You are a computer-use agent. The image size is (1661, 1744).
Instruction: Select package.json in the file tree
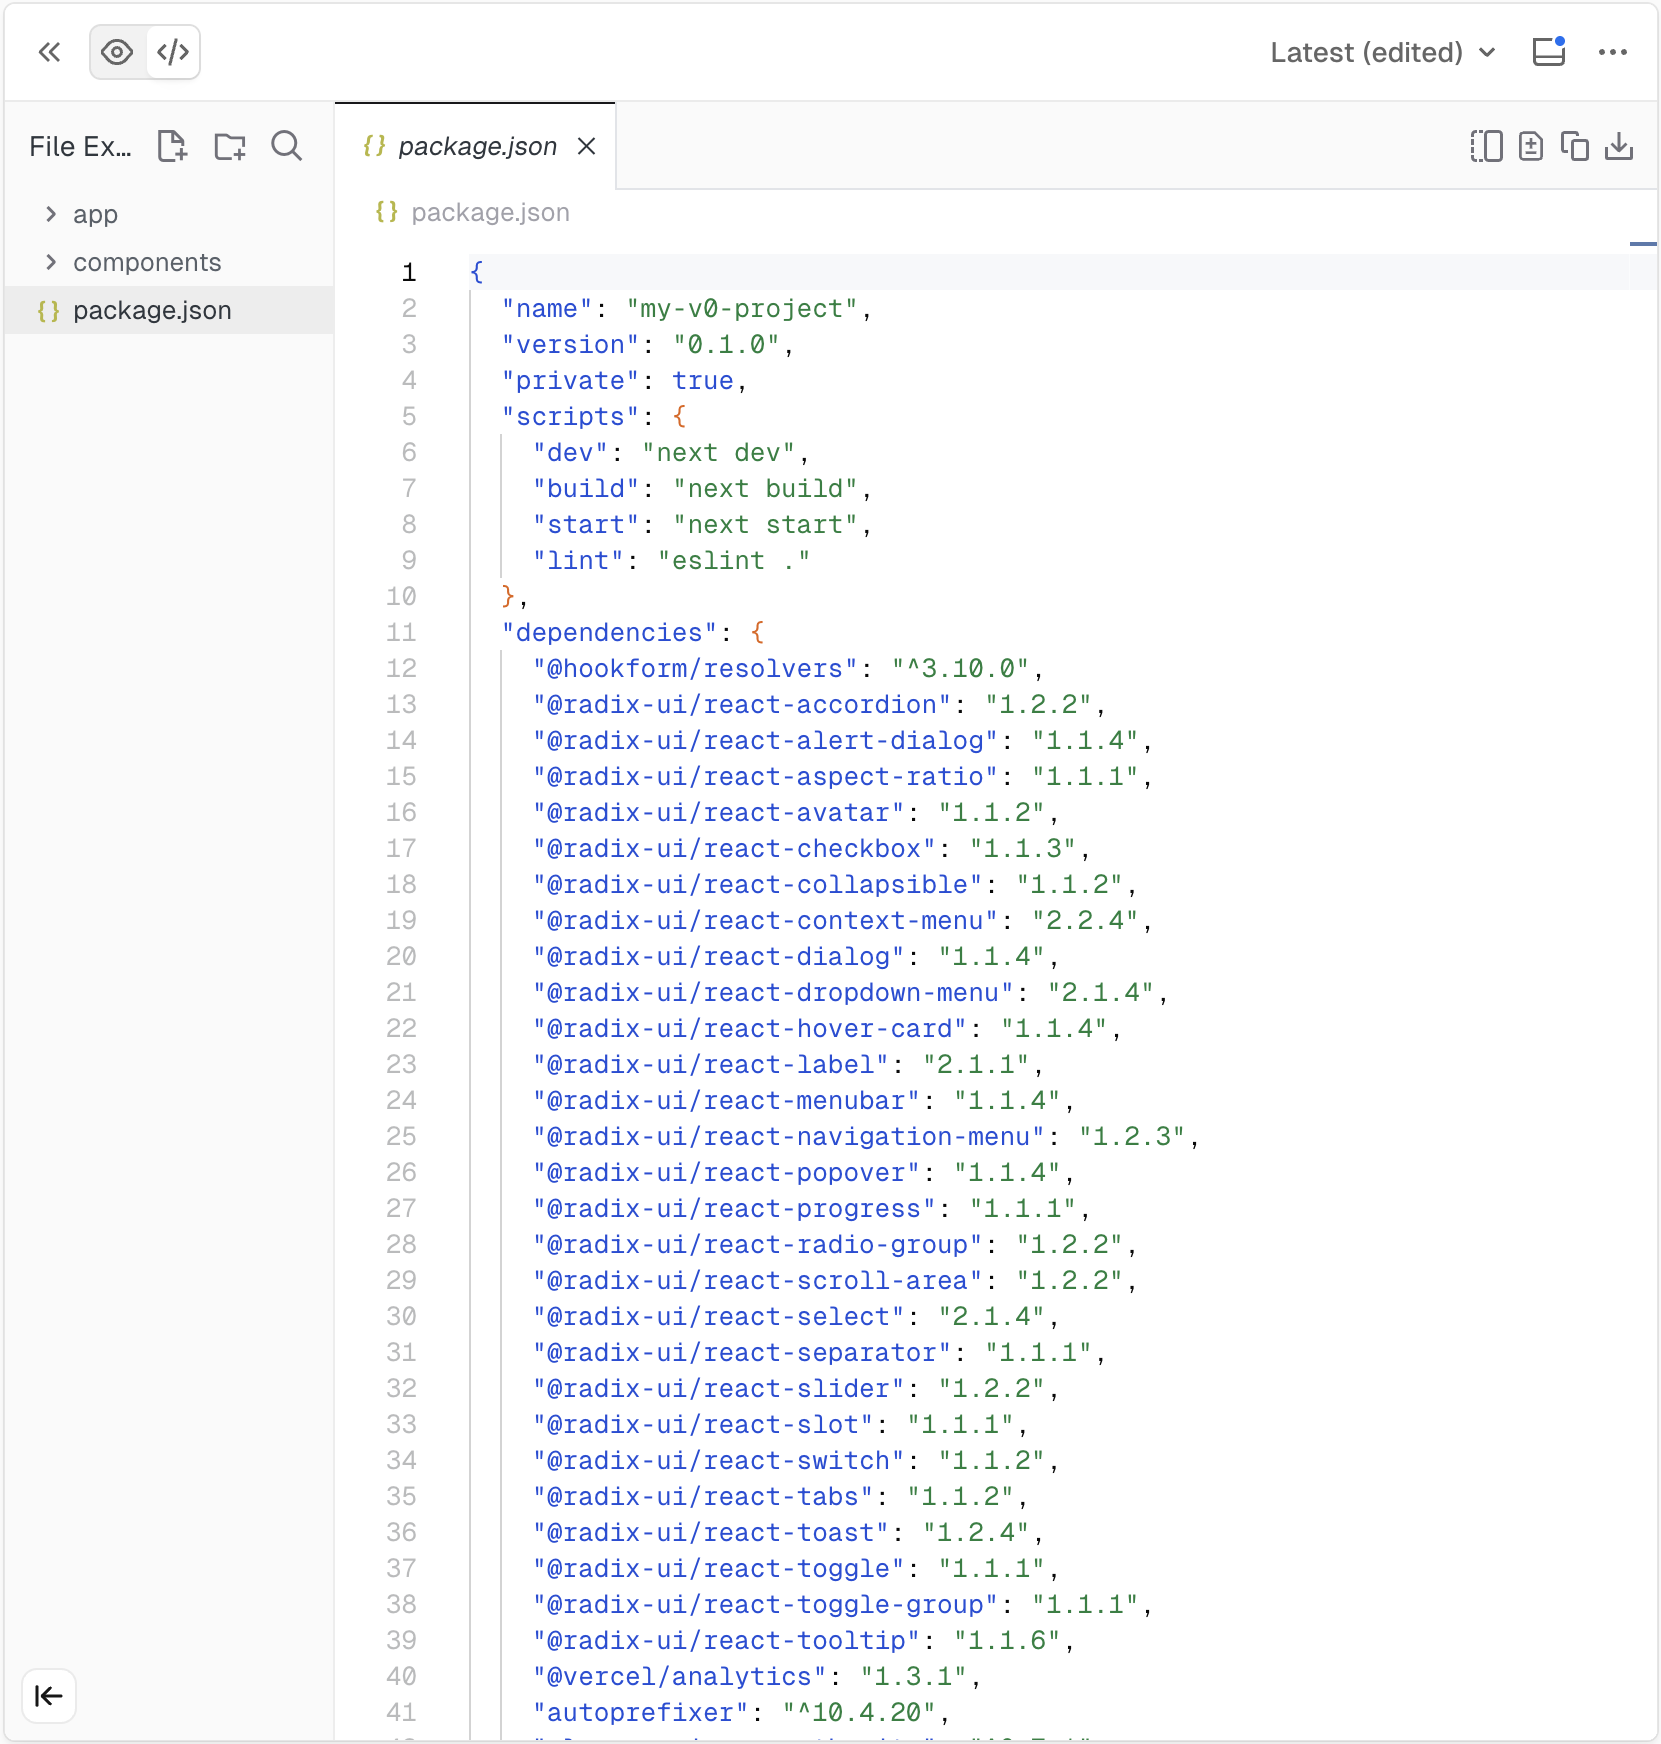(169, 310)
